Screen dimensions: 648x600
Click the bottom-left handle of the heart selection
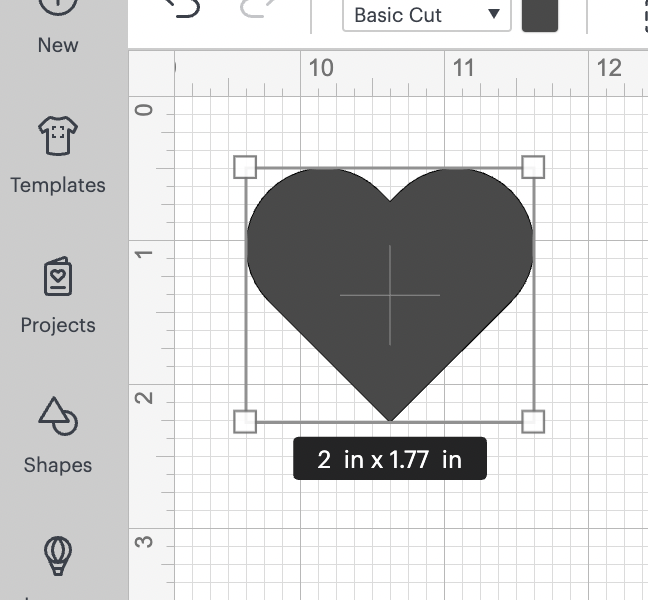pyautogui.click(x=245, y=421)
